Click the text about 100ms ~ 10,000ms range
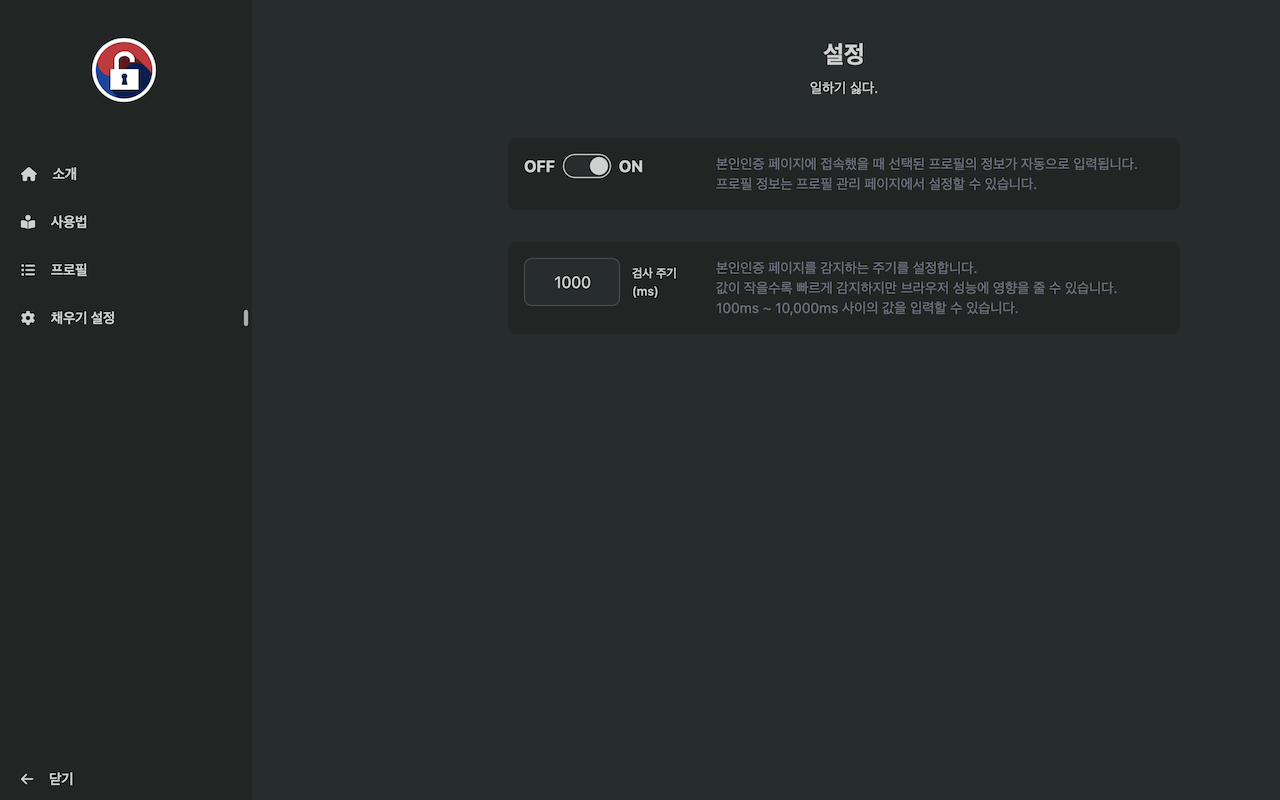1280x800 pixels. pyautogui.click(x=867, y=308)
